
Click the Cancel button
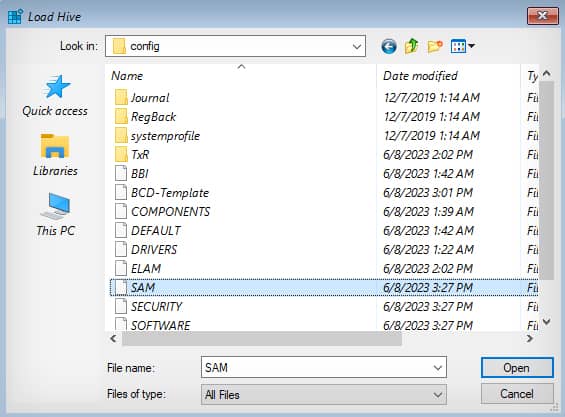(517, 394)
